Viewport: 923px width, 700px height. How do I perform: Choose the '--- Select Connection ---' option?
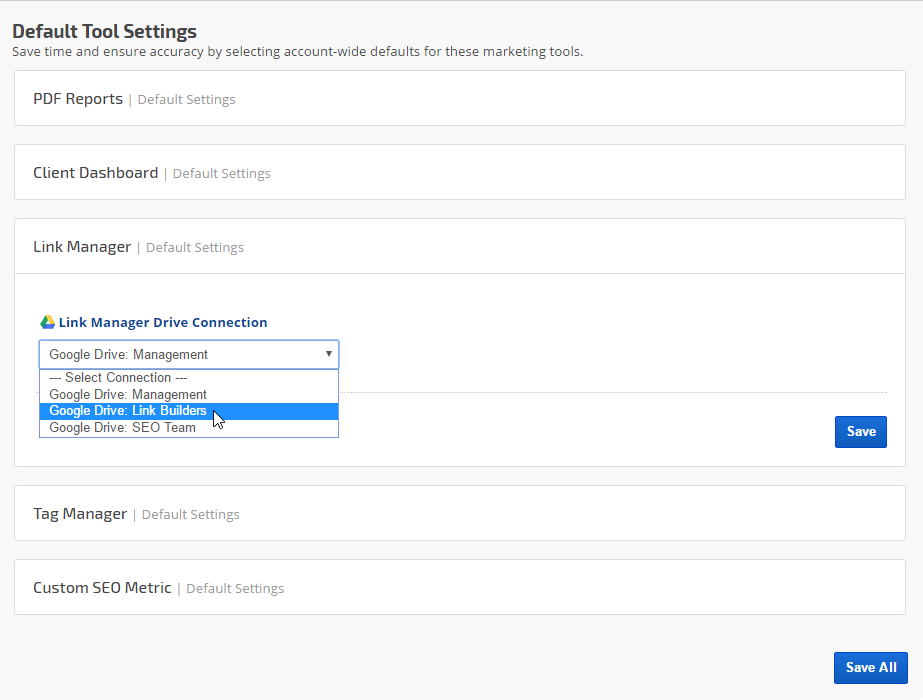tap(118, 378)
